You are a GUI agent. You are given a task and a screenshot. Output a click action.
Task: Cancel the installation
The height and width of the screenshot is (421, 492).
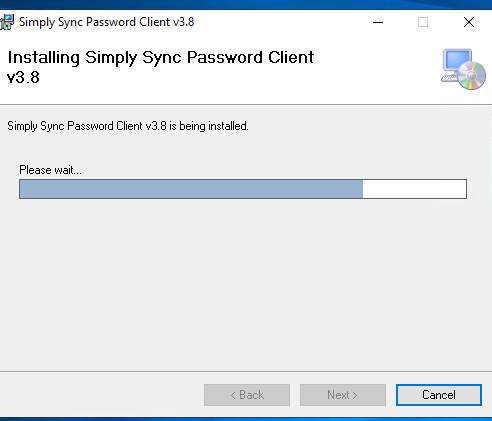pos(439,395)
